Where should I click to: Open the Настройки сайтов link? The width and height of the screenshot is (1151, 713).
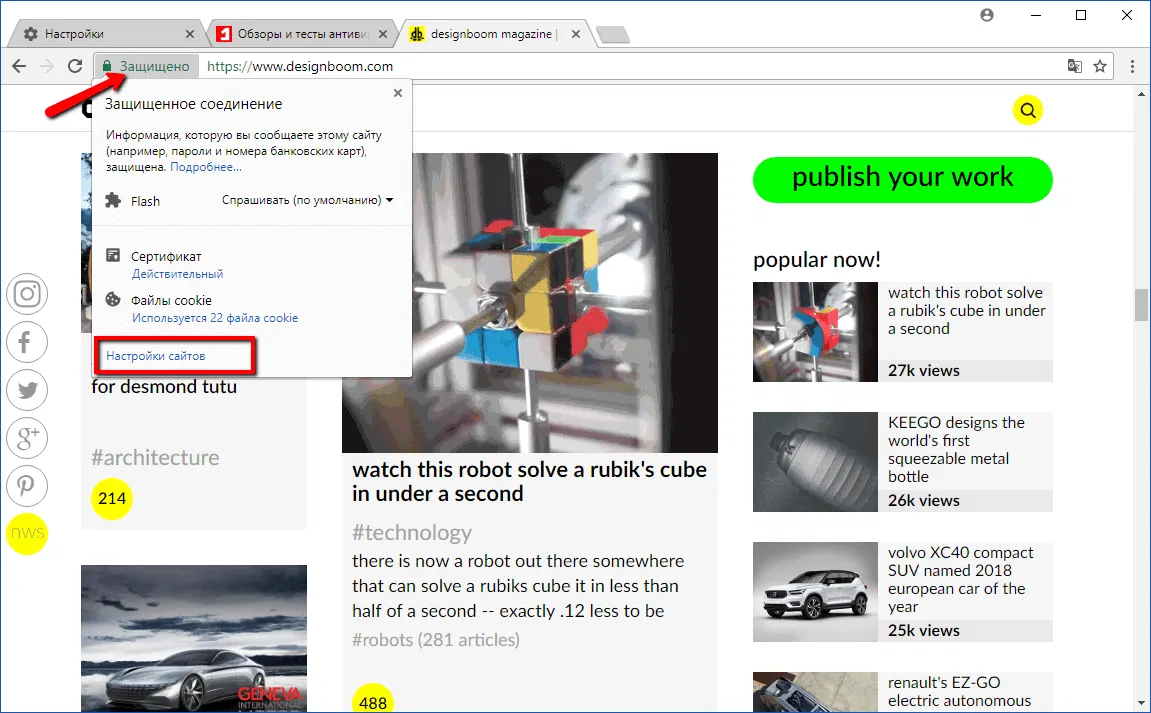tap(156, 356)
